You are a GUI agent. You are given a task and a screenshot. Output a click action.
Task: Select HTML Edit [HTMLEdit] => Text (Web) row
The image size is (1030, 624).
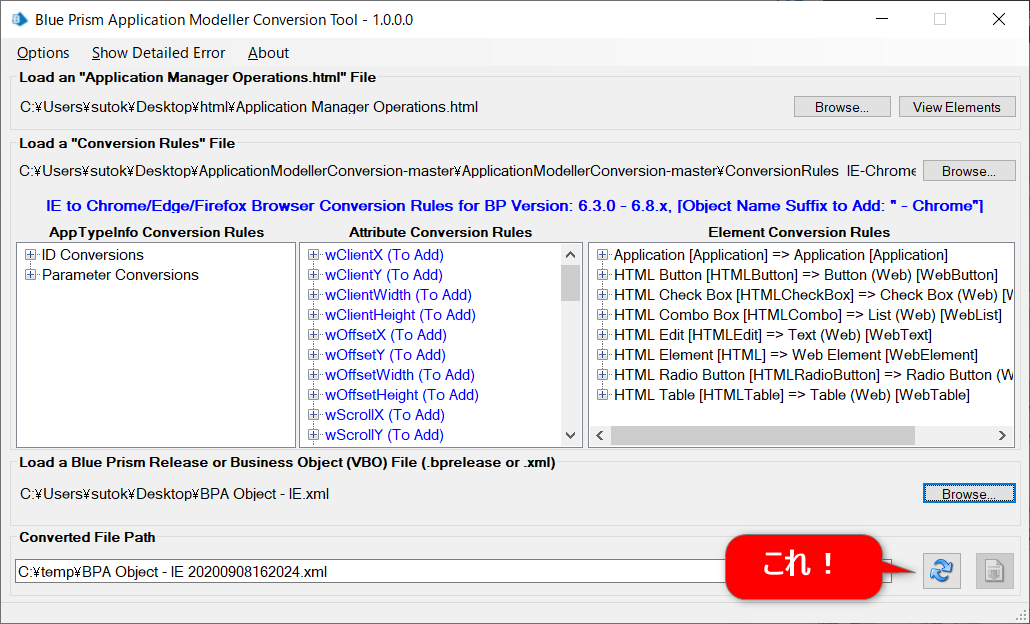[x=772, y=335]
